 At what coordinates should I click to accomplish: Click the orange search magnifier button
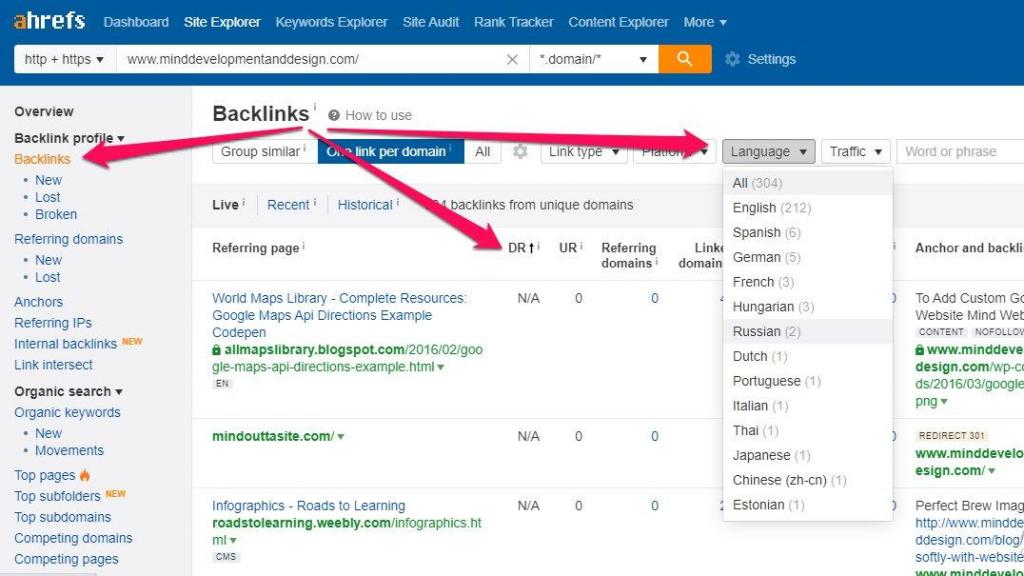[684, 59]
